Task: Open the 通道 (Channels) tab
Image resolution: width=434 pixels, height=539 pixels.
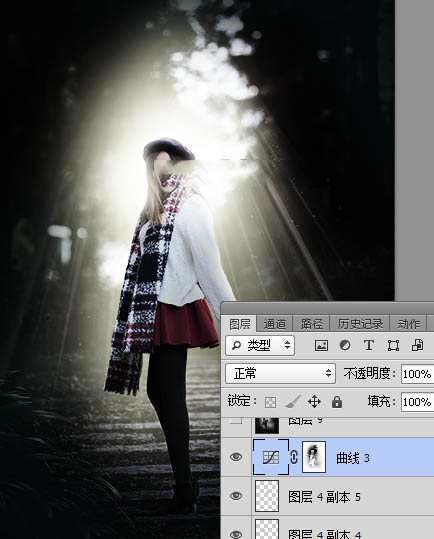Action: click(x=275, y=324)
